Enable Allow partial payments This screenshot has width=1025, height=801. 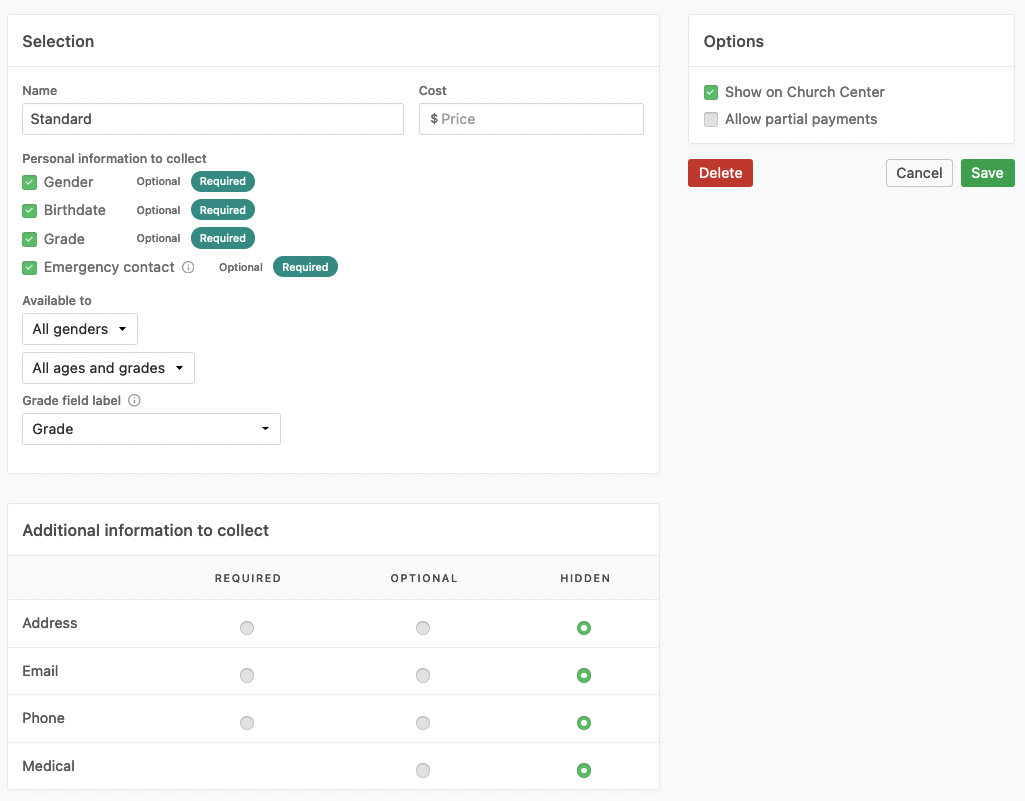tap(711, 120)
